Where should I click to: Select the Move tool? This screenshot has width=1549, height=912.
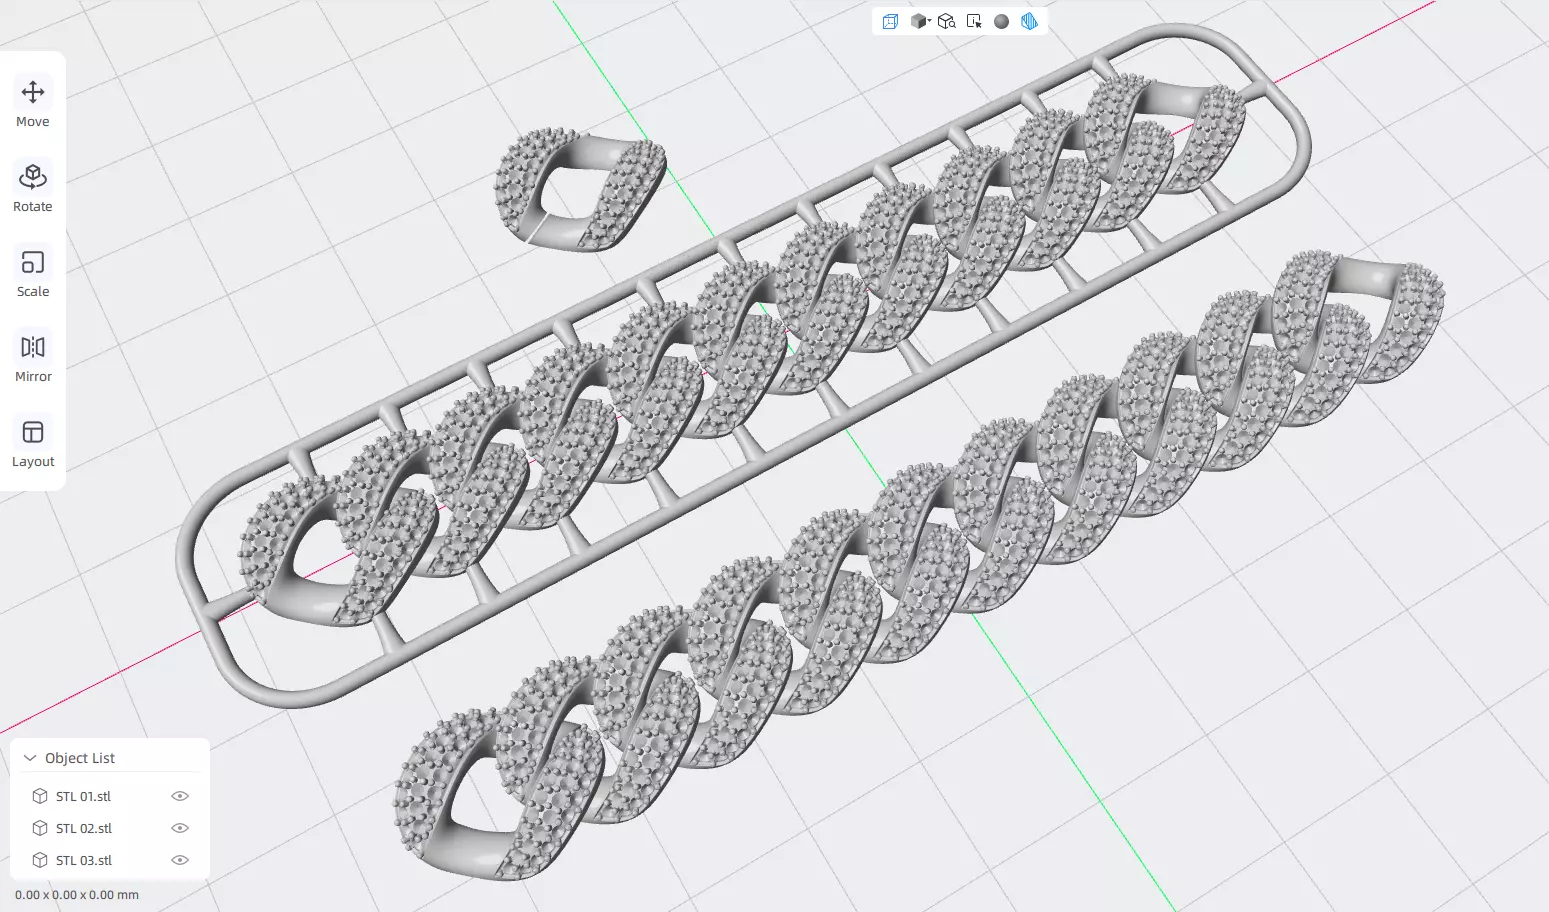(33, 104)
